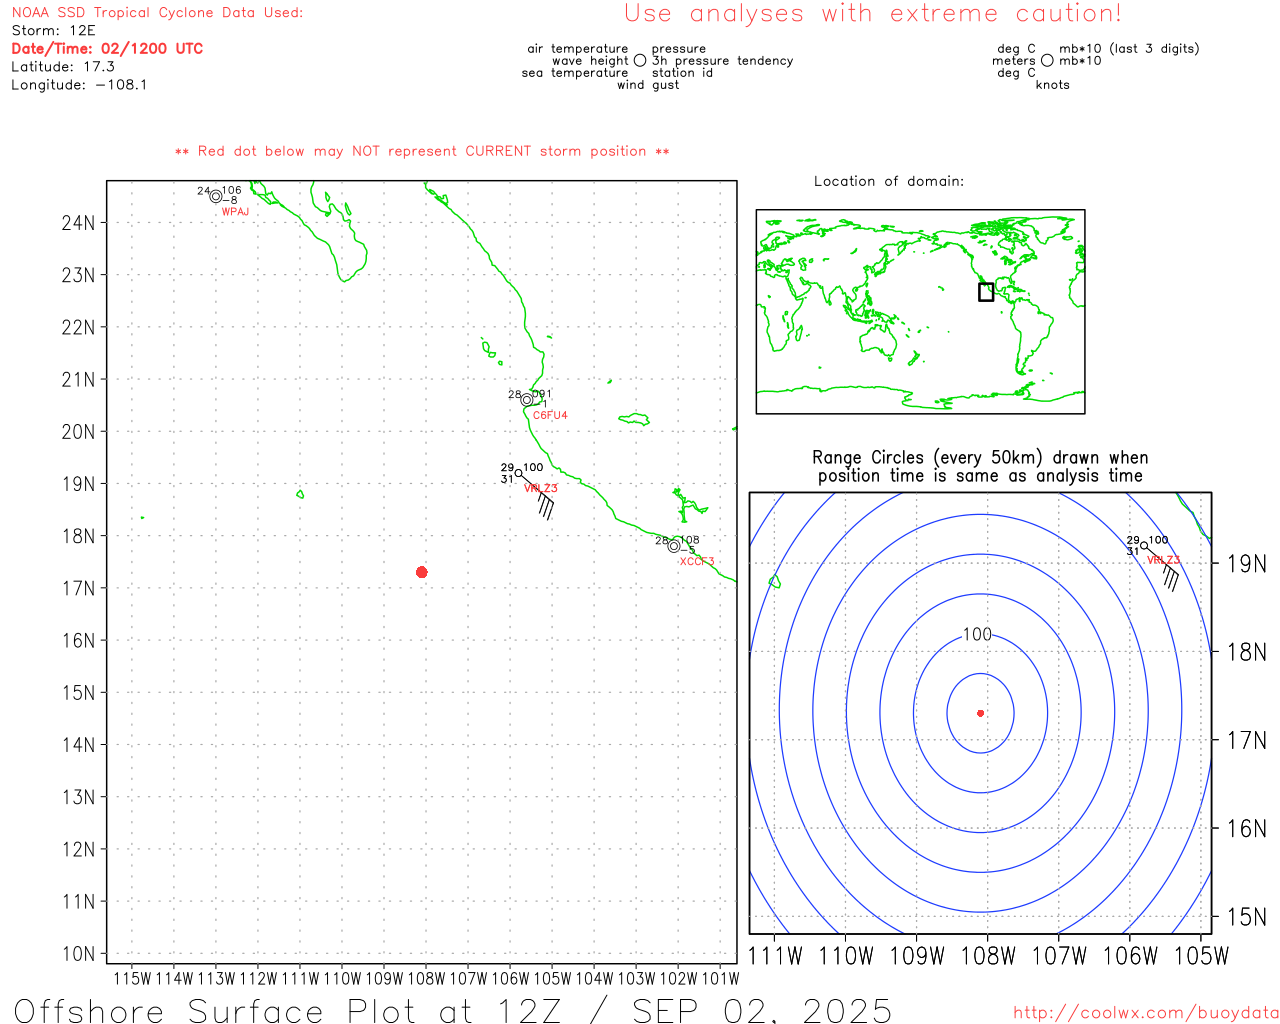The width and height of the screenshot is (1280, 1024).
Task: Click the red 'XCCF3' station ID label
Action: click(x=697, y=562)
